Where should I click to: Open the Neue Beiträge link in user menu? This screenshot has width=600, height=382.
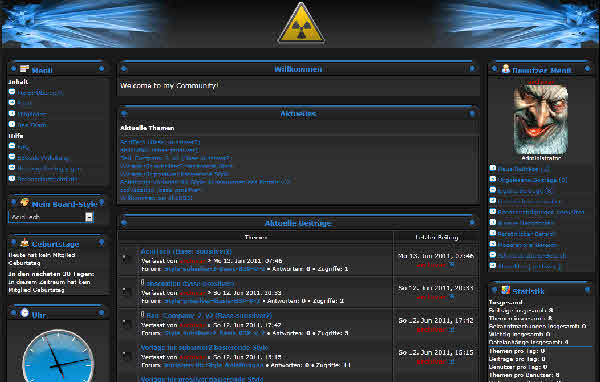pyautogui.click(x=523, y=169)
